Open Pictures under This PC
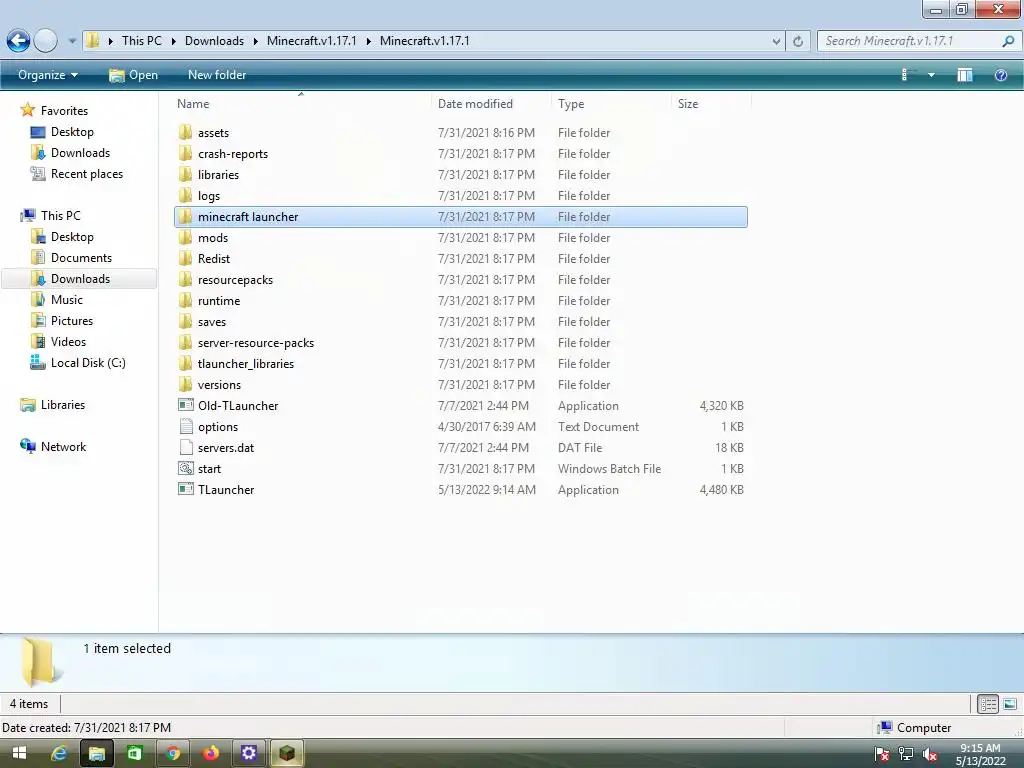The image size is (1024, 768). point(72,321)
